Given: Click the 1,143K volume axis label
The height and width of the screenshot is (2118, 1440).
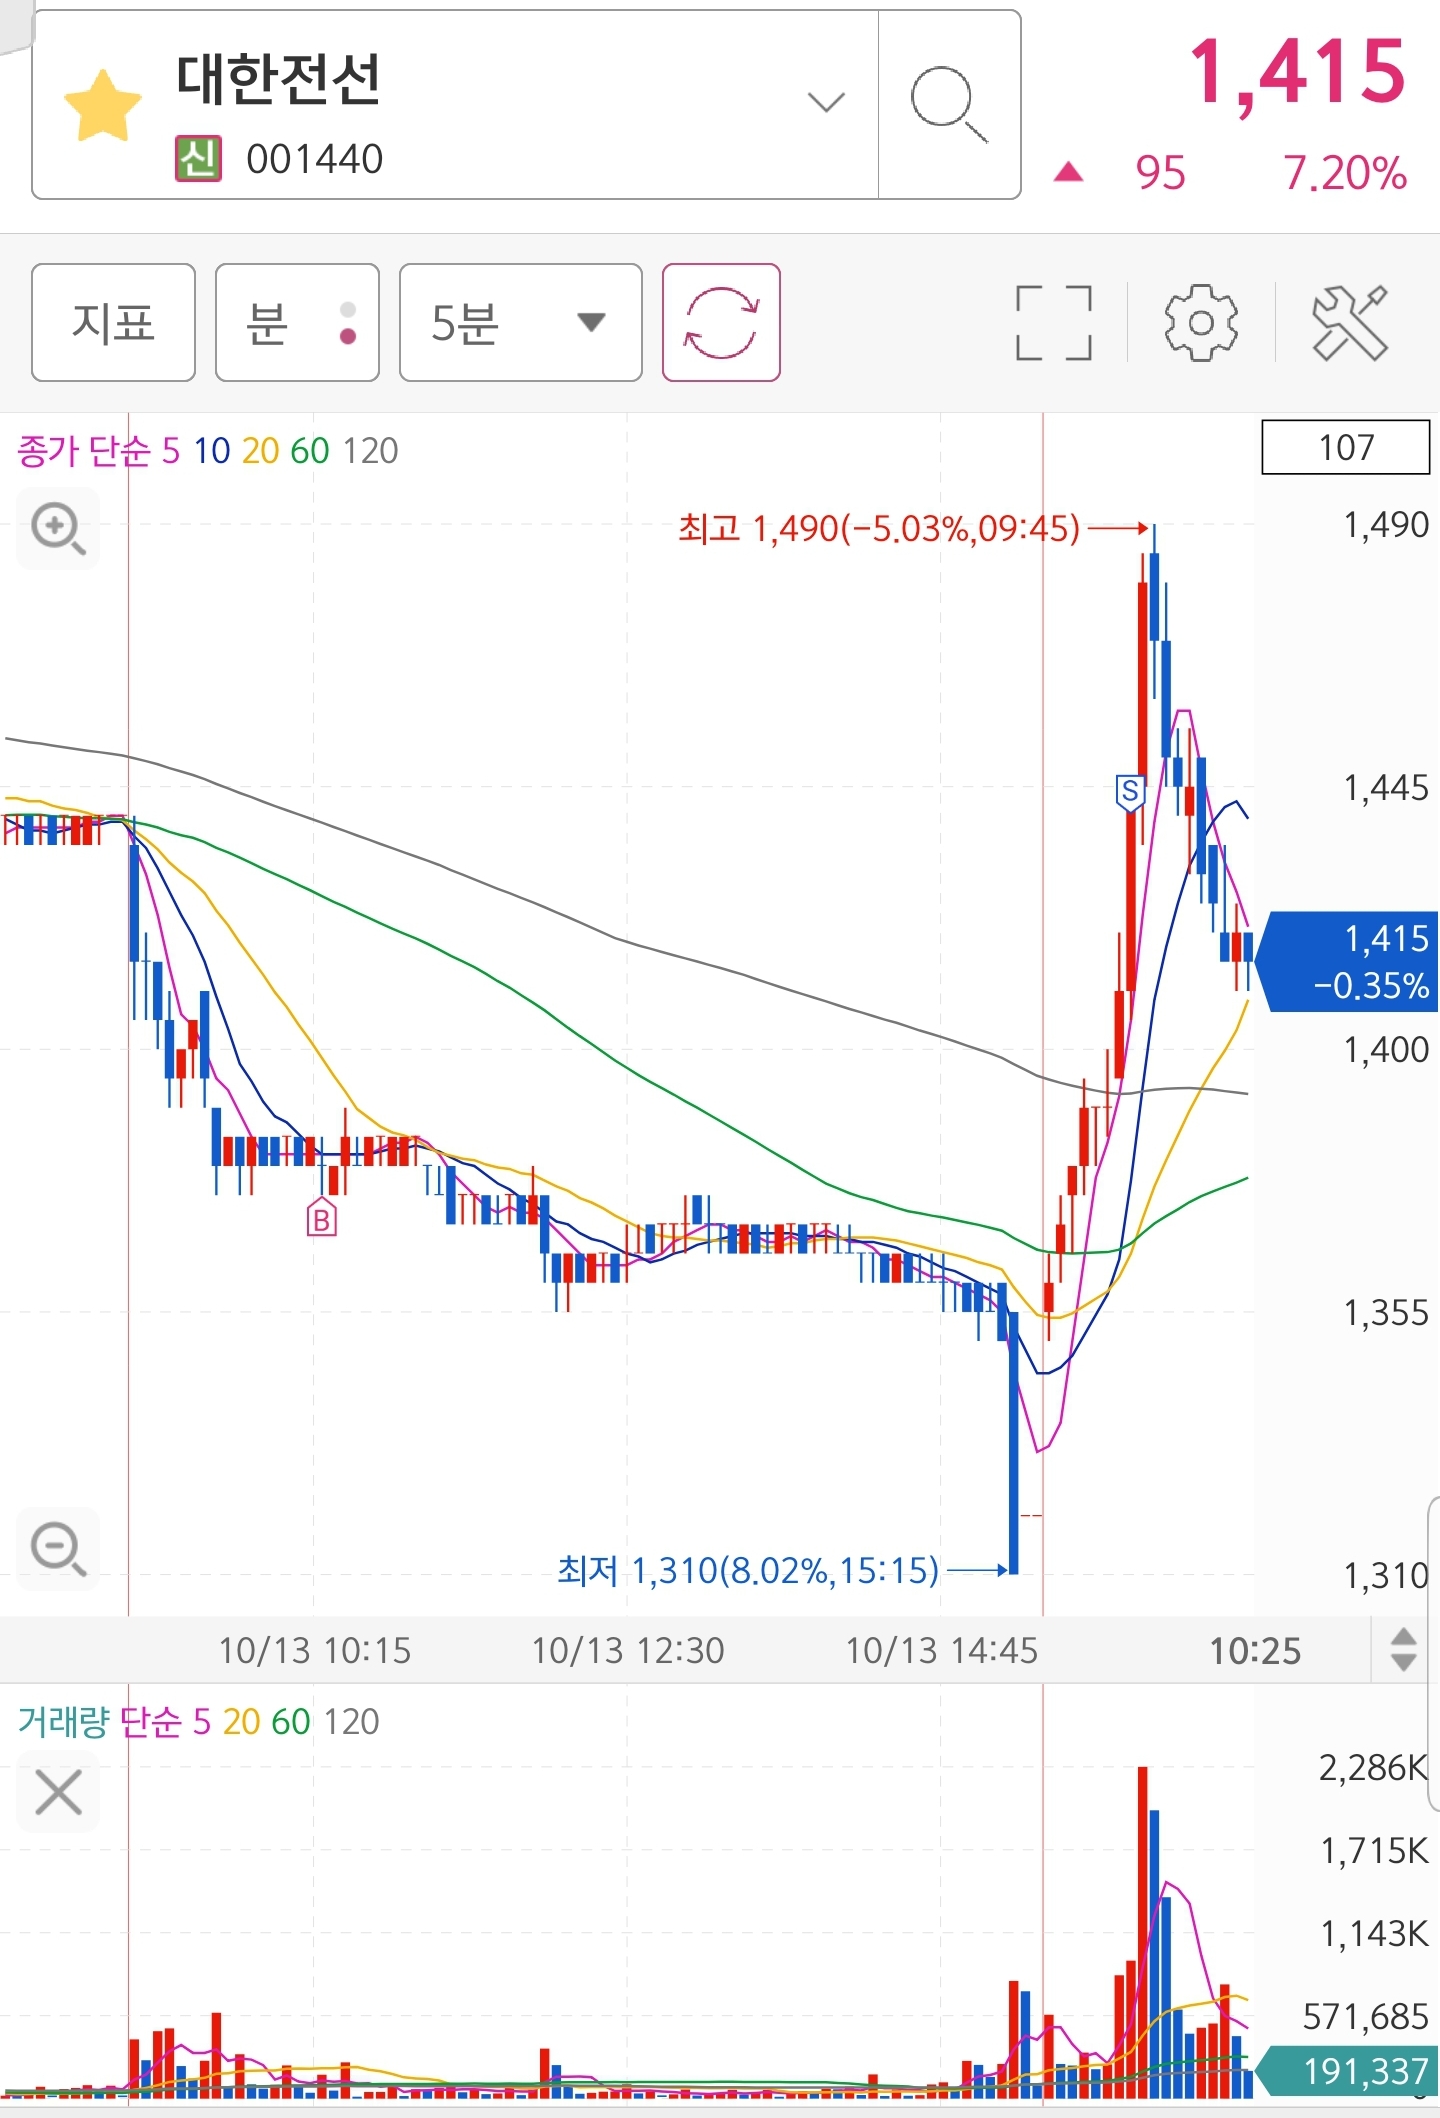Looking at the screenshot, I should point(1374,1934).
